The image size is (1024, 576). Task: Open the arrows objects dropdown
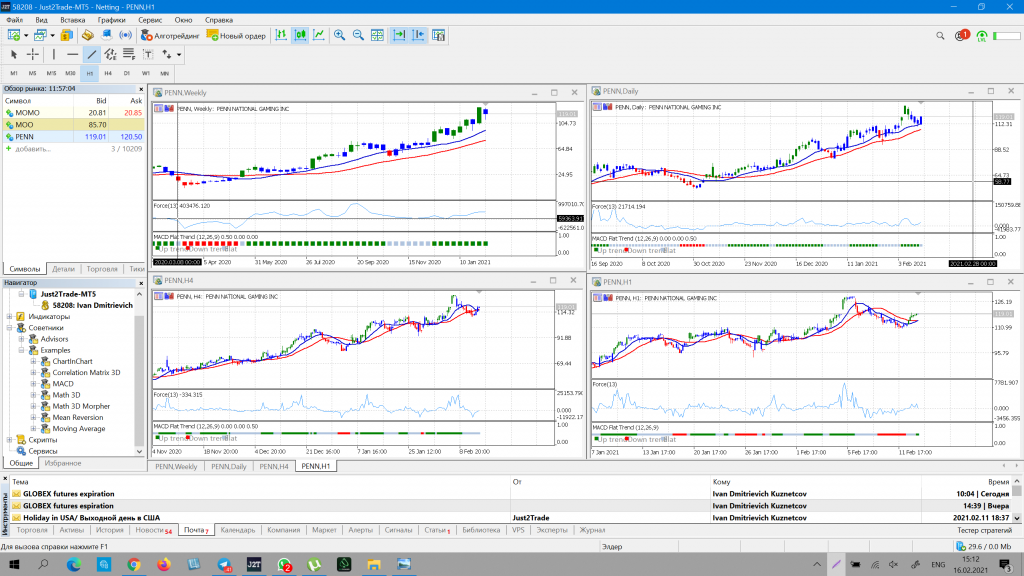pyautogui.click(x=178, y=55)
